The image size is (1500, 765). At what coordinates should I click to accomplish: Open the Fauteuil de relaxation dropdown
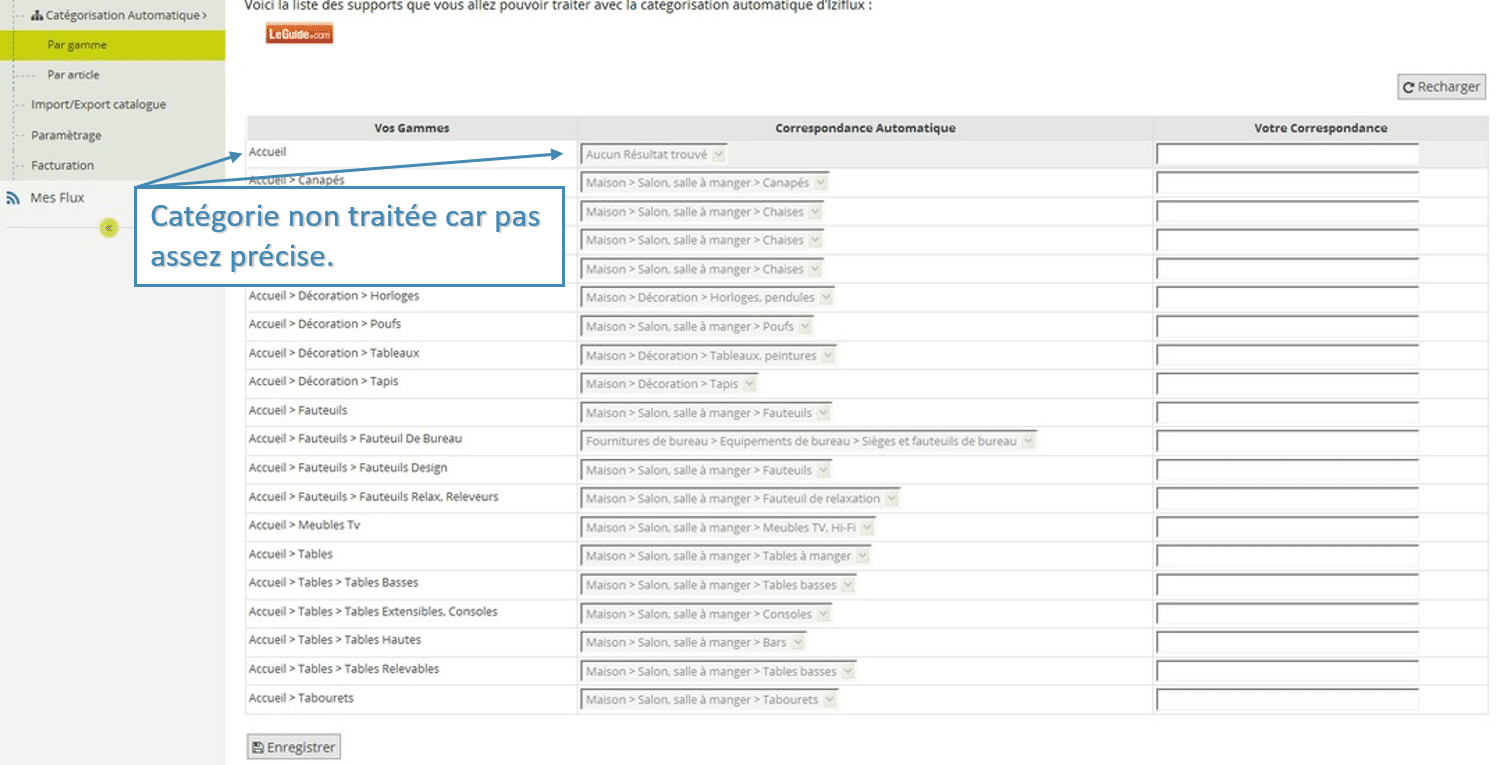[x=740, y=499]
